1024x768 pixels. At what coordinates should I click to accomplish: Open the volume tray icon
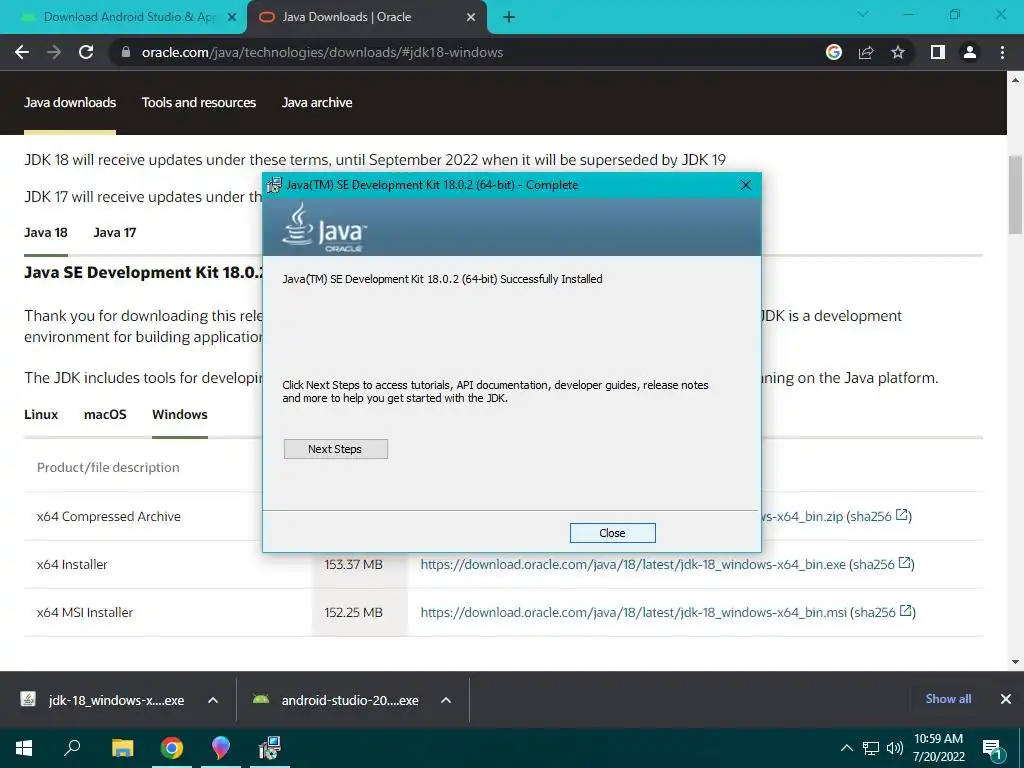[x=894, y=748]
